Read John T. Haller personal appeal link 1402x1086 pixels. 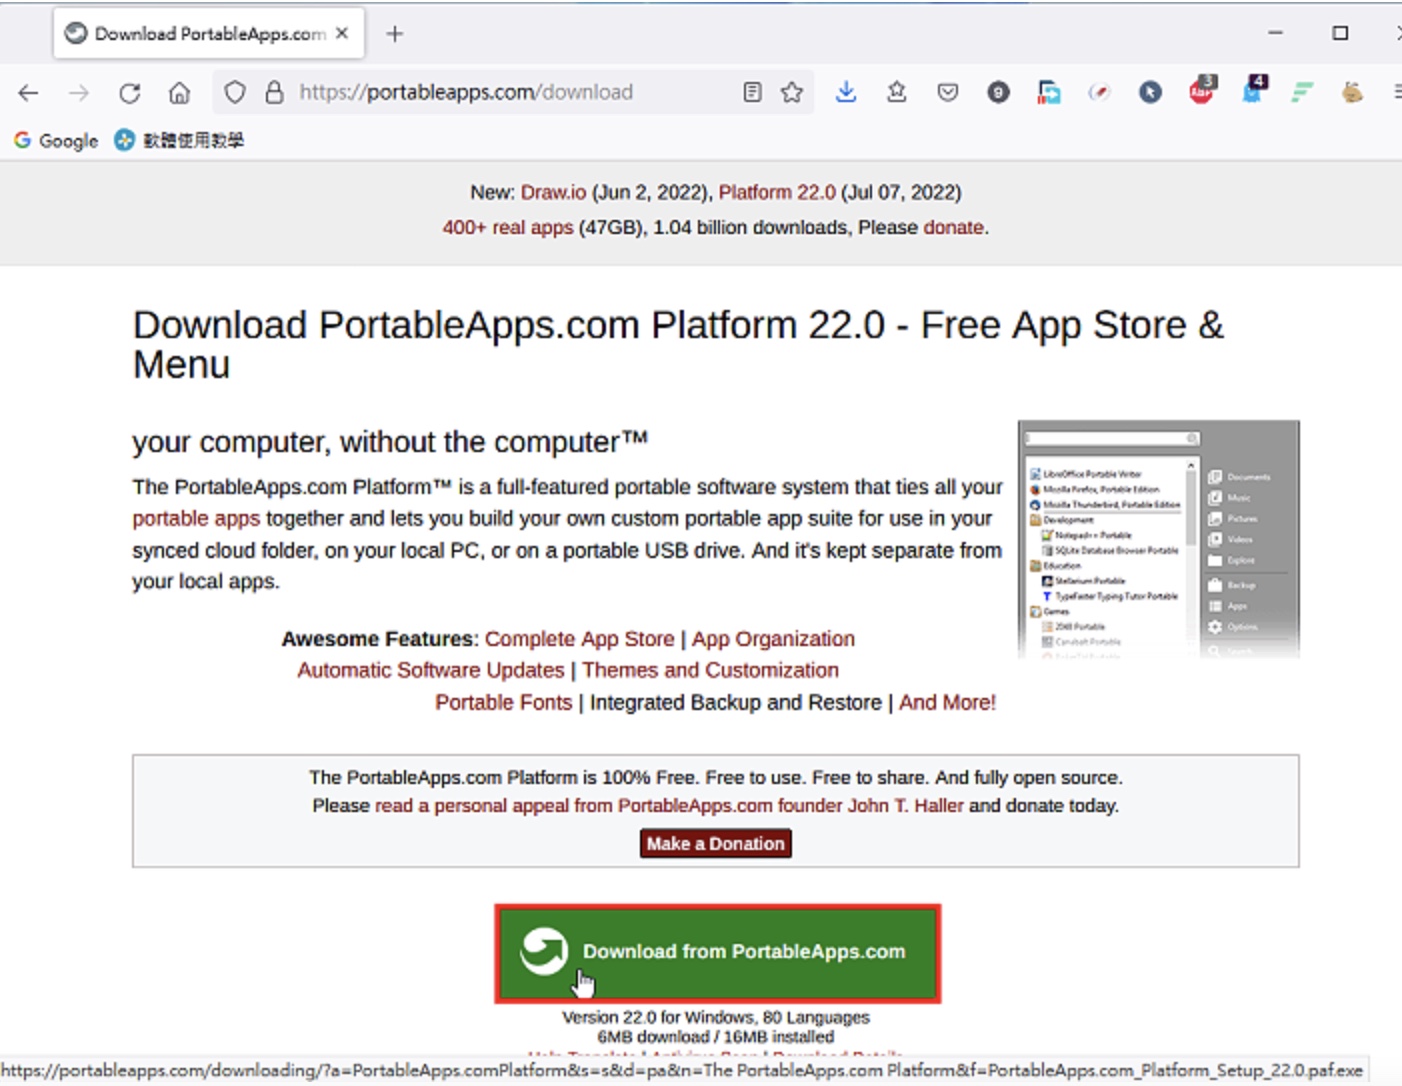(669, 805)
